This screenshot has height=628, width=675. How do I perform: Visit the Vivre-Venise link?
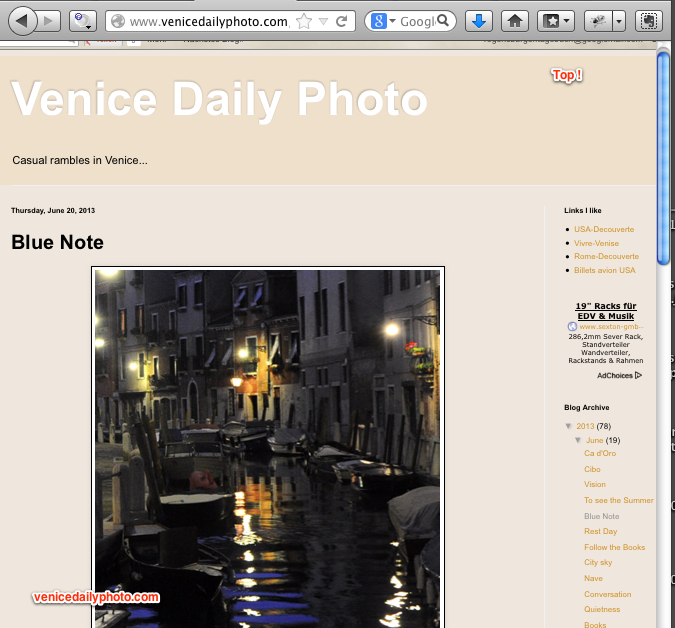pos(596,243)
